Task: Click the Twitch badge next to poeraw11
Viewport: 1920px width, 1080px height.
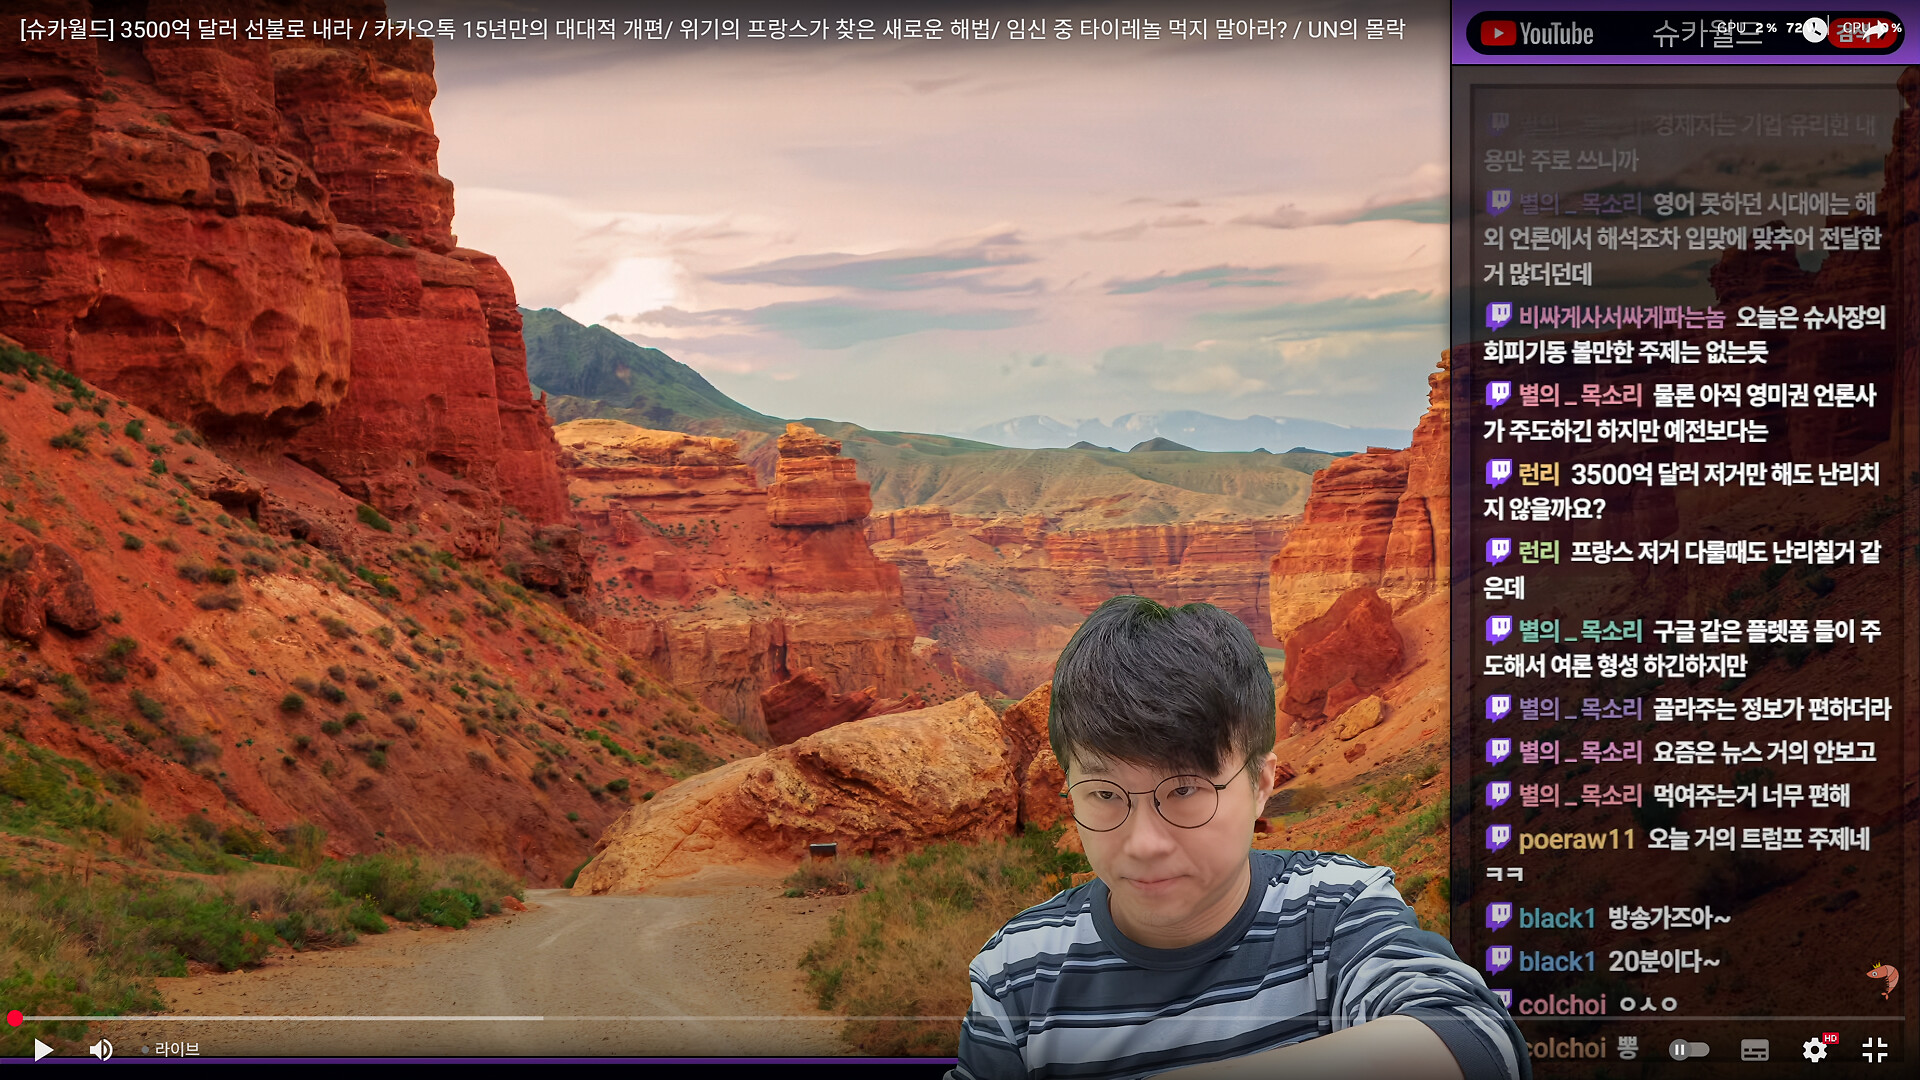Action: pyautogui.click(x=1498, y=838)
